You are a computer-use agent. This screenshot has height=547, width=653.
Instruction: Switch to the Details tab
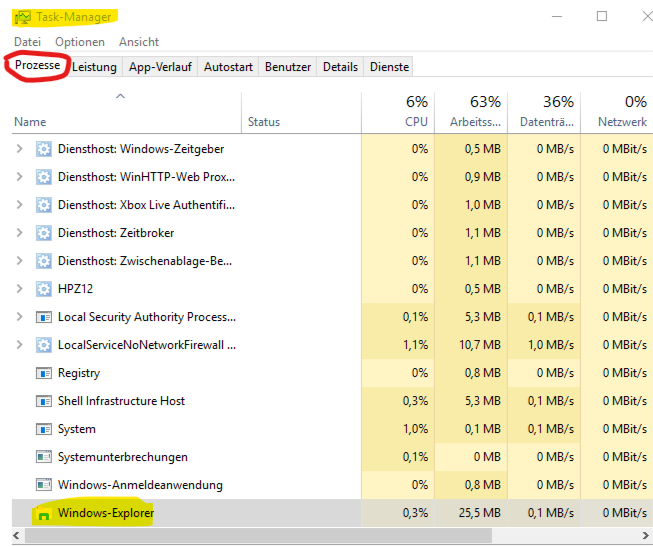point(340,67)
